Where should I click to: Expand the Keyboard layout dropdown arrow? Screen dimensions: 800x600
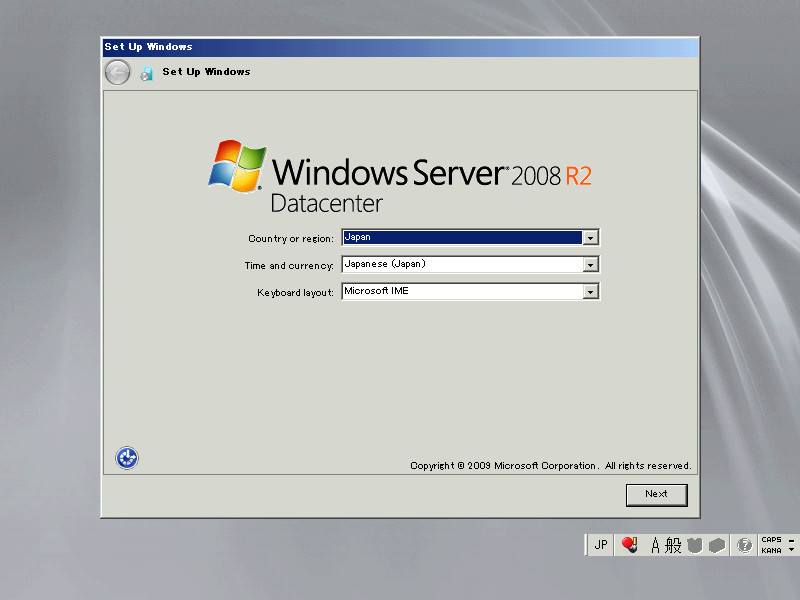click(590, 292)
